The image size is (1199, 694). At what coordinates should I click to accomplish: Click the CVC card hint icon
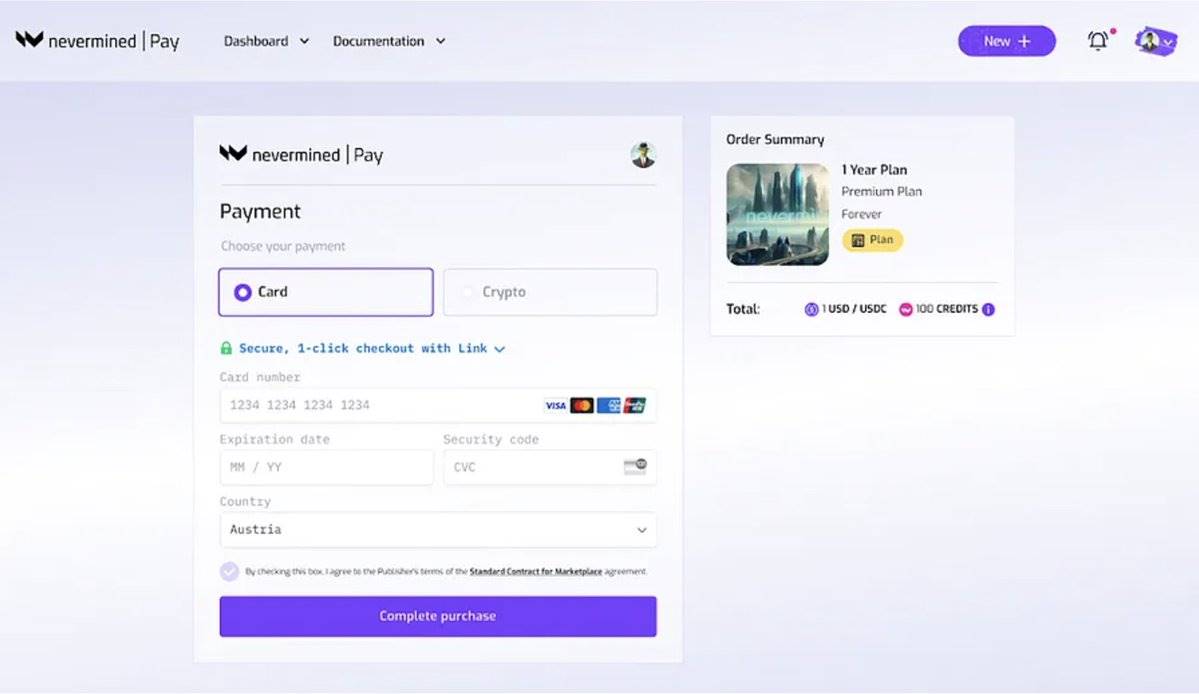pos(634,467)
